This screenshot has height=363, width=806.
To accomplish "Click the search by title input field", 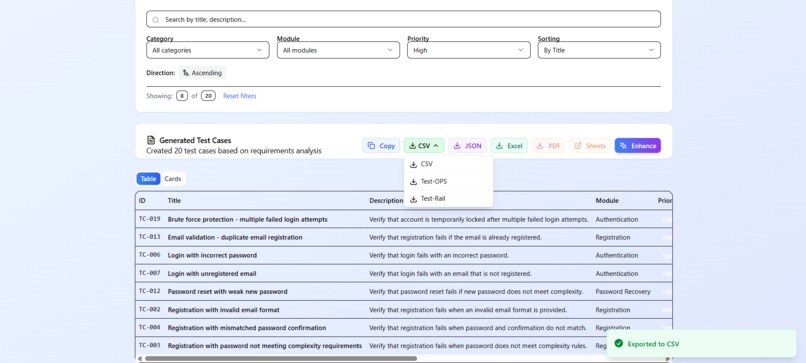I will point(403,19).
